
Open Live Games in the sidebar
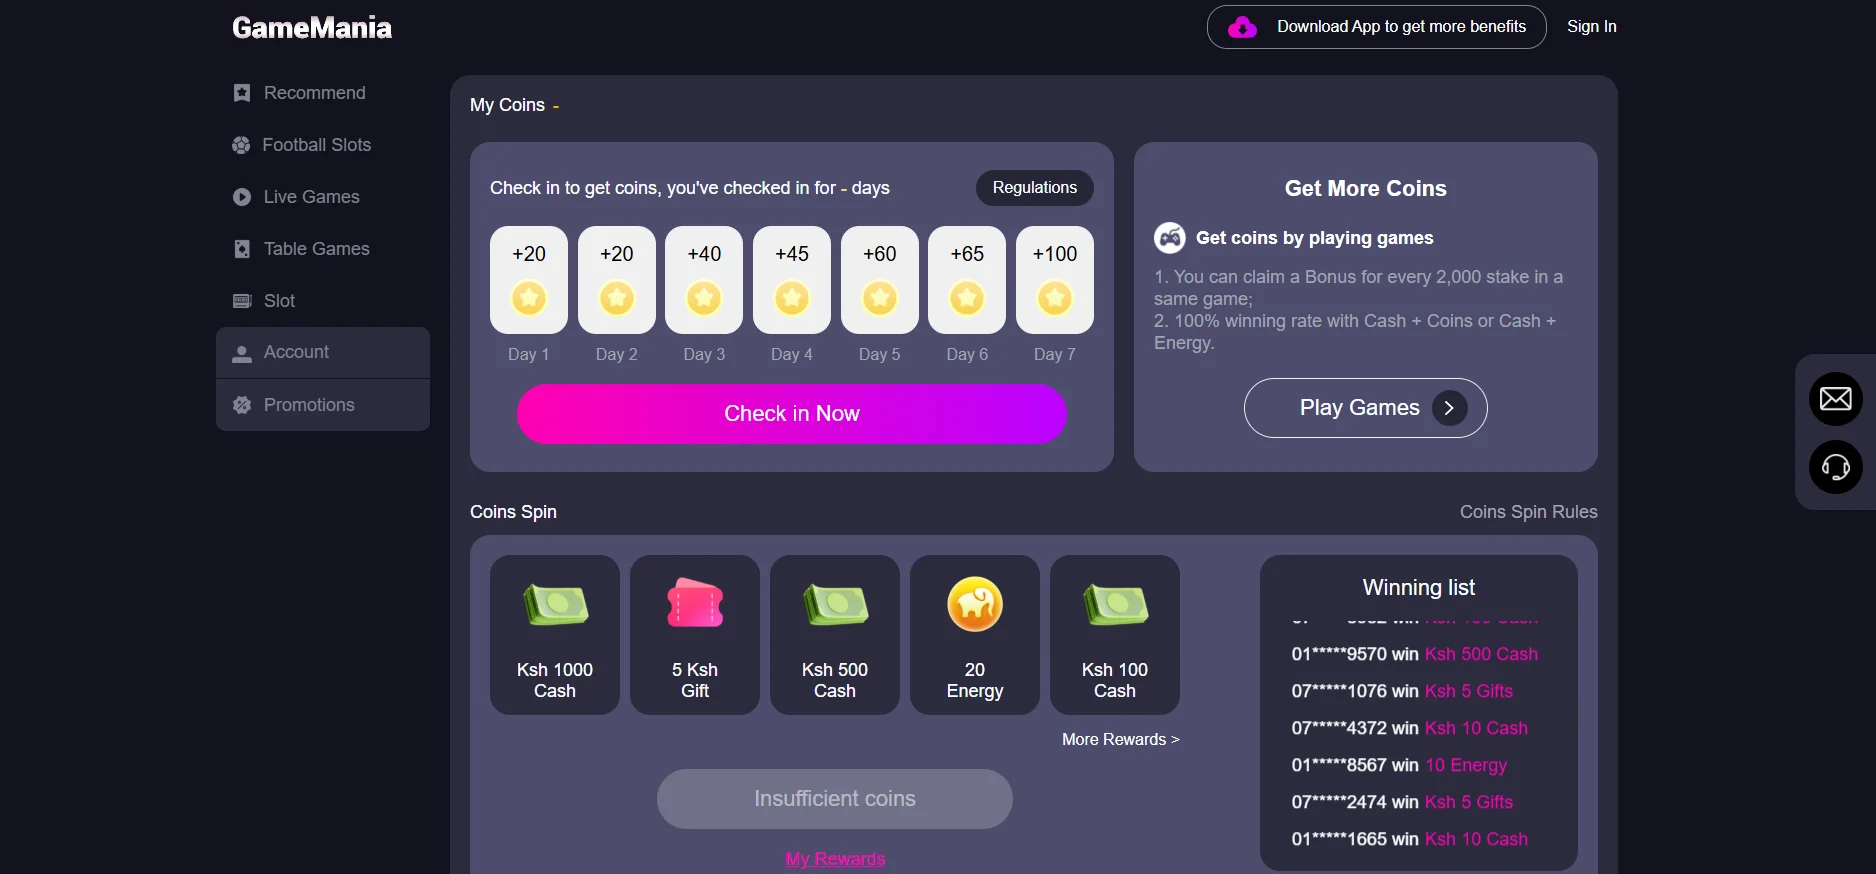[323, 197]
